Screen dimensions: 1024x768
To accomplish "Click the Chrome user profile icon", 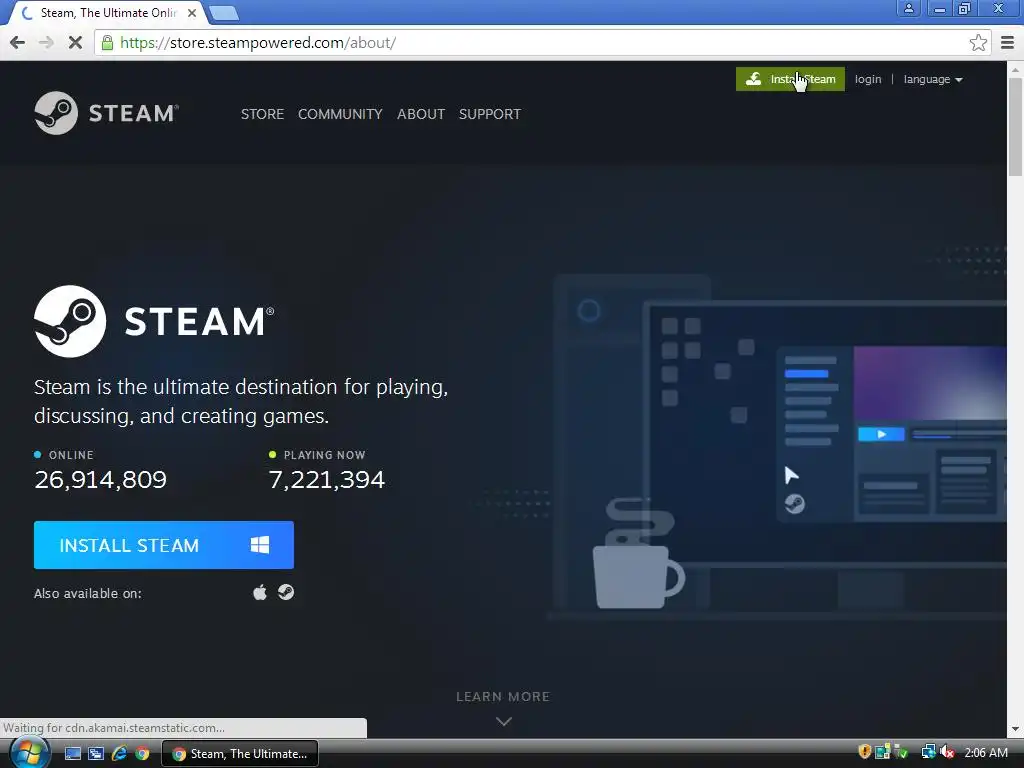I will pos(908,8).
